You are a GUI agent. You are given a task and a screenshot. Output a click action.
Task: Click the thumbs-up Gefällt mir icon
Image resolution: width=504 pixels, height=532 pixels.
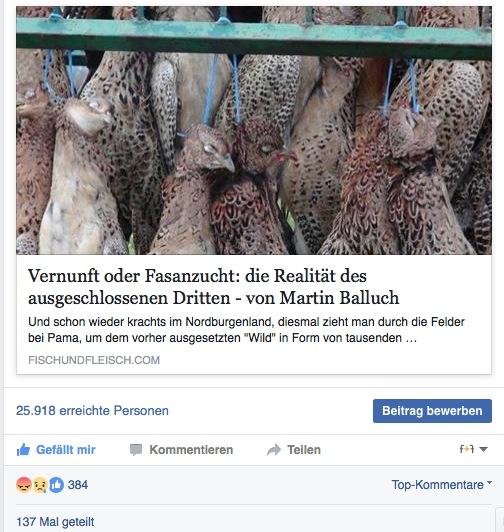[x=23, y=450]
